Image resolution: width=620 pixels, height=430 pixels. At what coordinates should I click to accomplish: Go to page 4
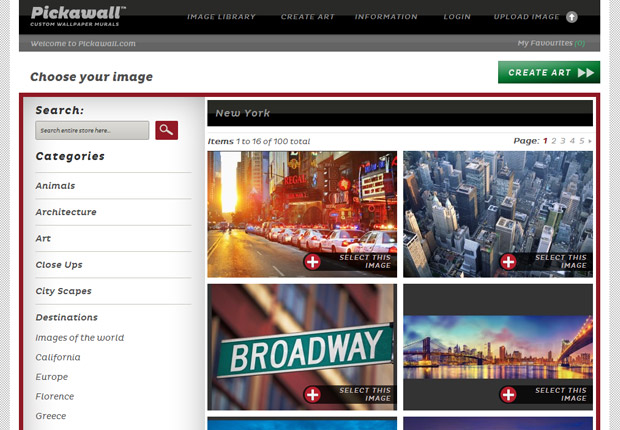572,141
